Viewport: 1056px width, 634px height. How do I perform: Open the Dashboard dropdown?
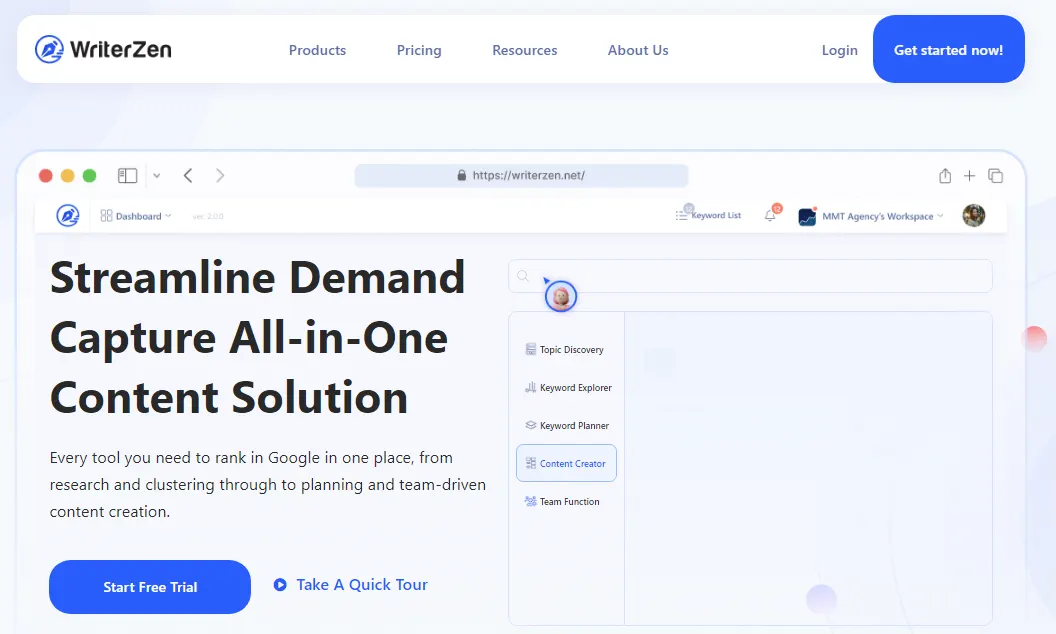coord(136,216)
